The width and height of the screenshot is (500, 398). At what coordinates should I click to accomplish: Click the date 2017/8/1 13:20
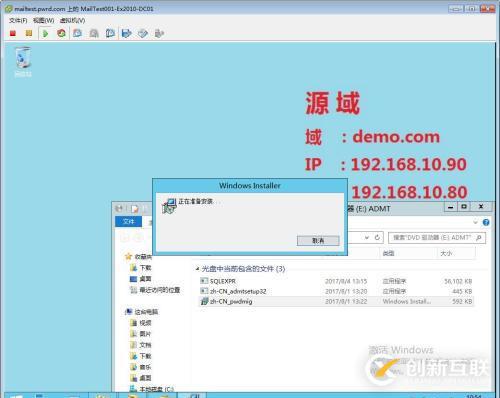click(346, 291)
